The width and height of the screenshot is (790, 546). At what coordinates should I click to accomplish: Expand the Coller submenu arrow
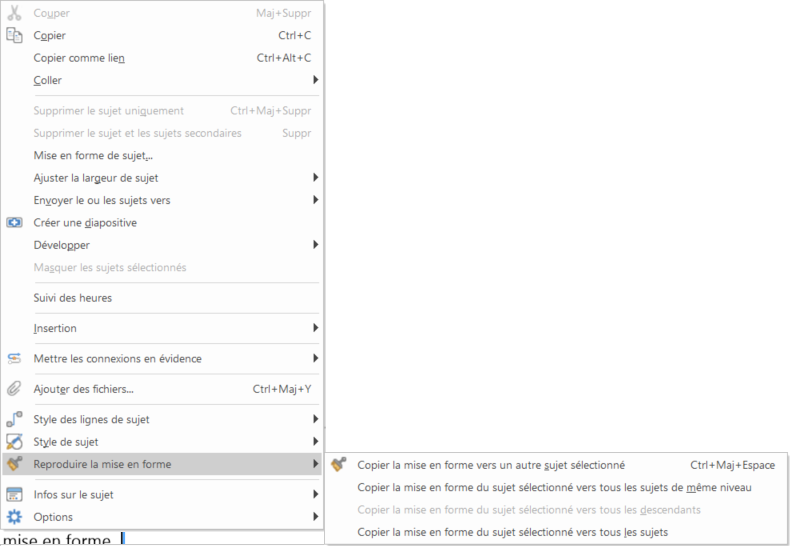click(x=315, y=80)
